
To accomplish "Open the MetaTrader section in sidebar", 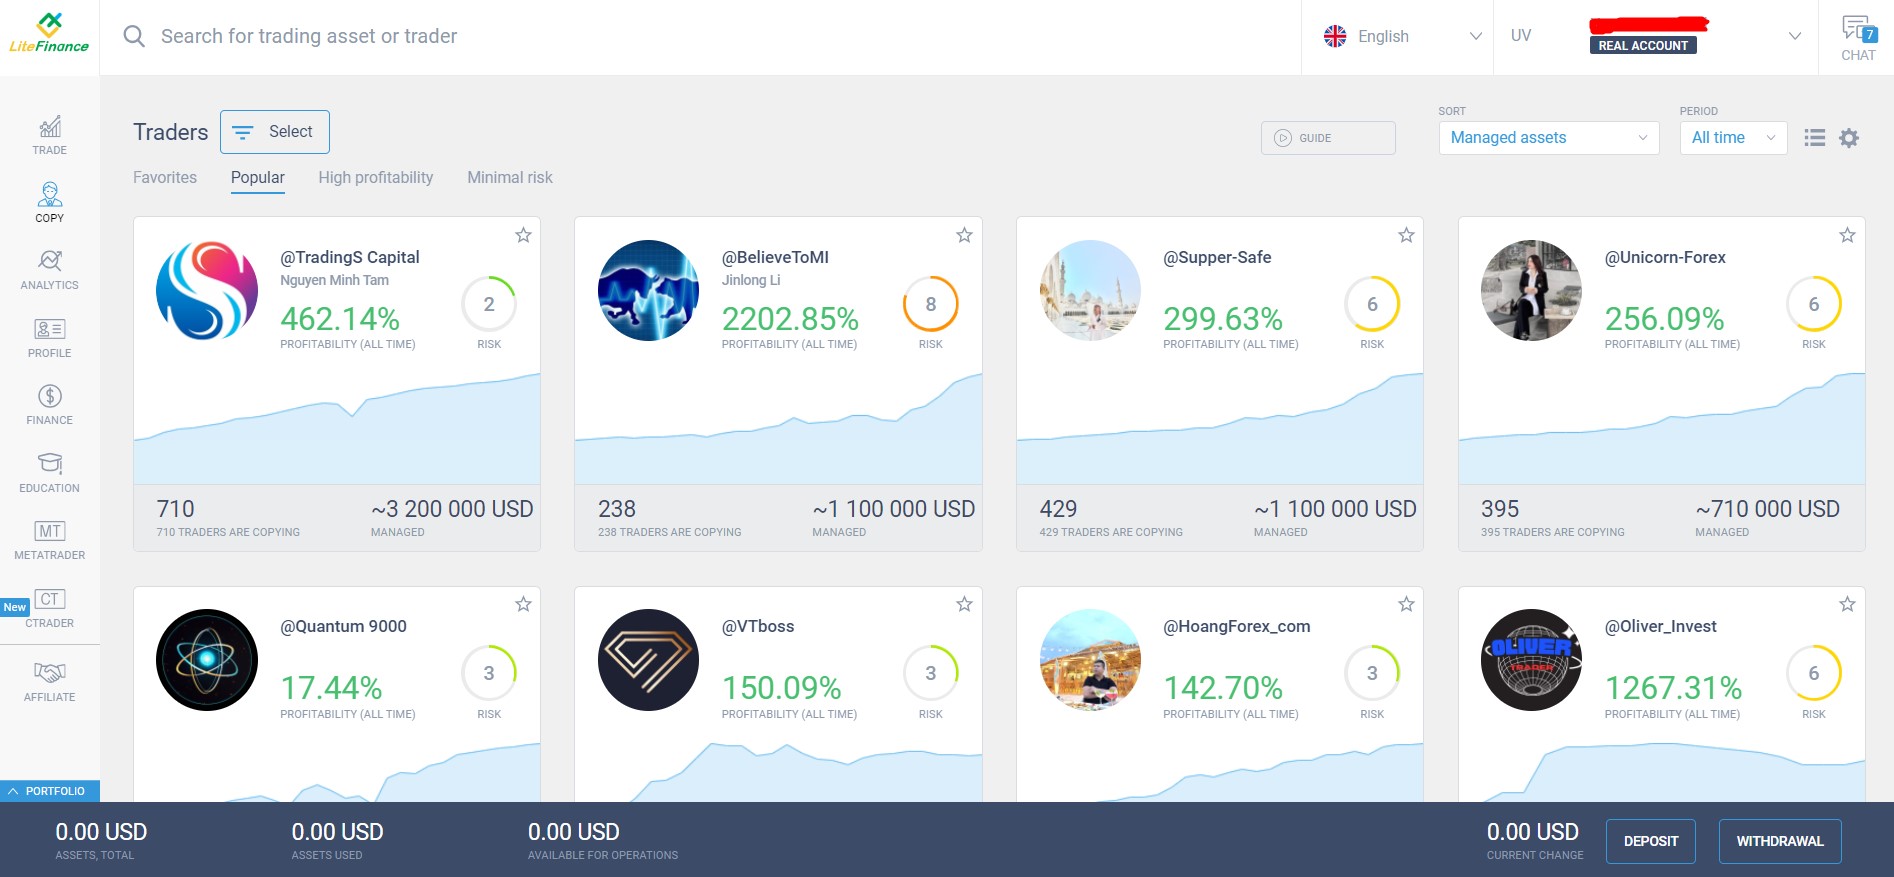I will click(x=49, y=540).
